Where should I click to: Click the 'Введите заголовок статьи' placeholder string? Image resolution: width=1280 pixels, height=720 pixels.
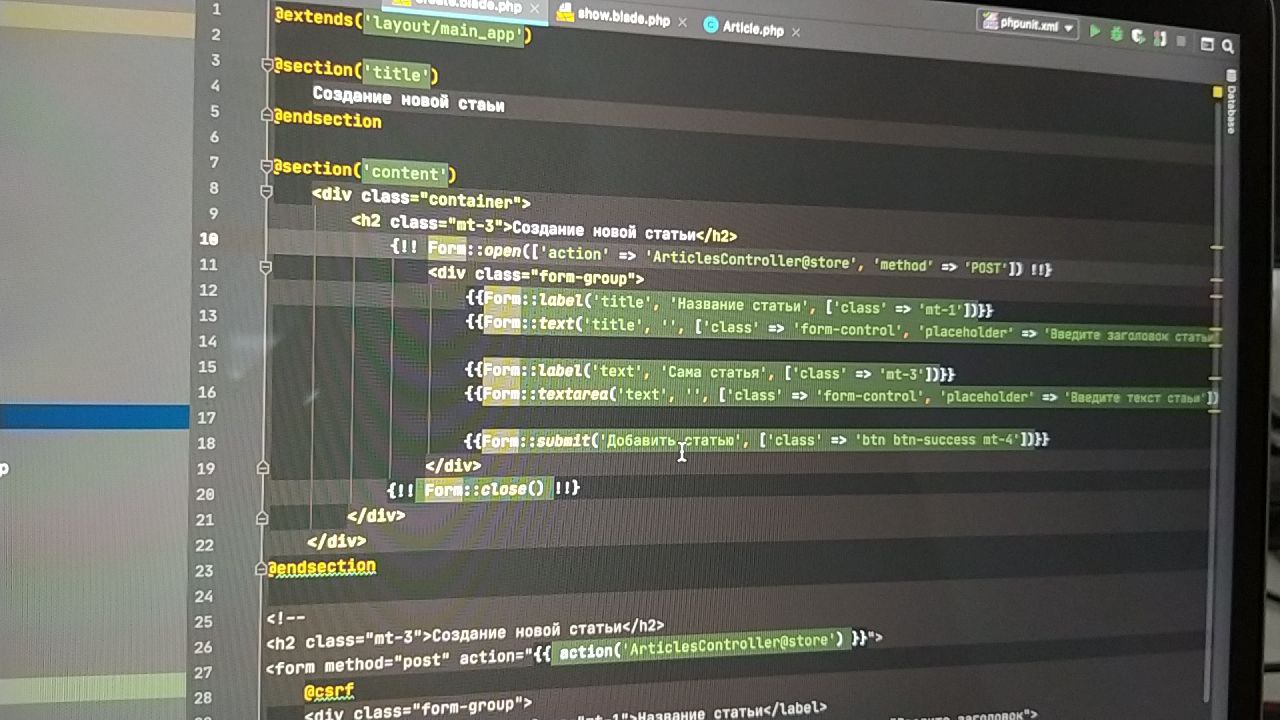pos(1131,336)
